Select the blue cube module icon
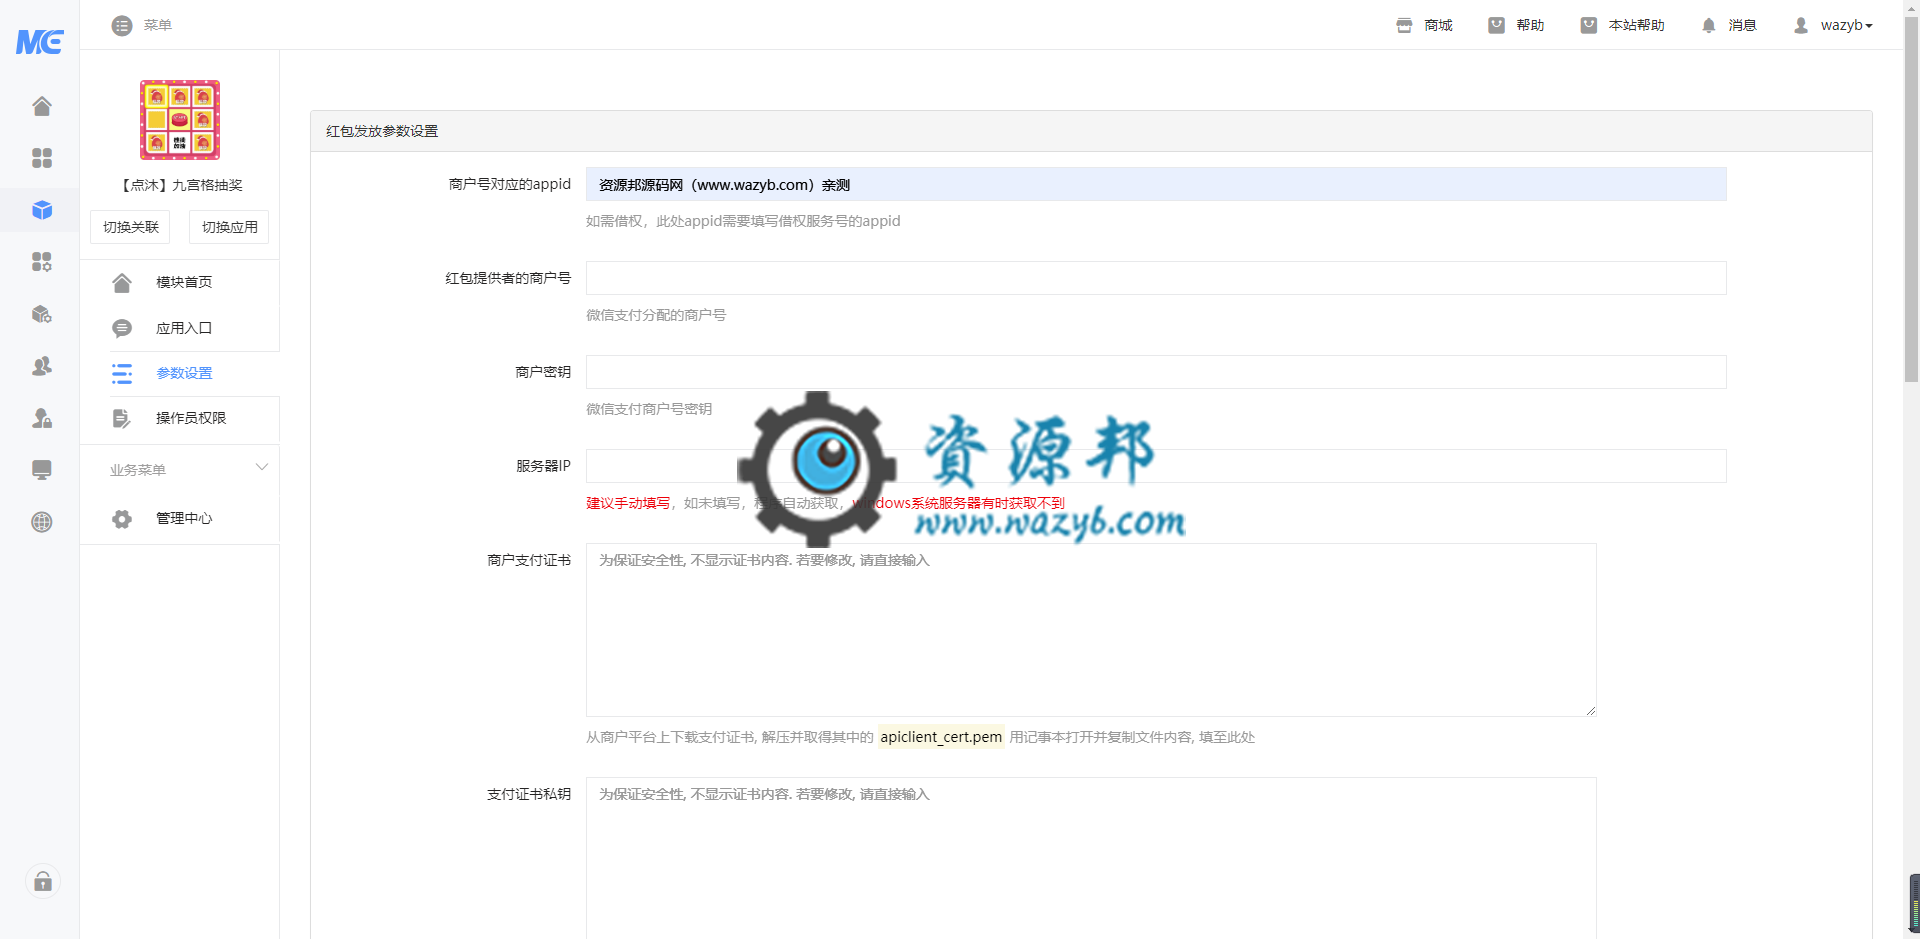 (42, 210)
